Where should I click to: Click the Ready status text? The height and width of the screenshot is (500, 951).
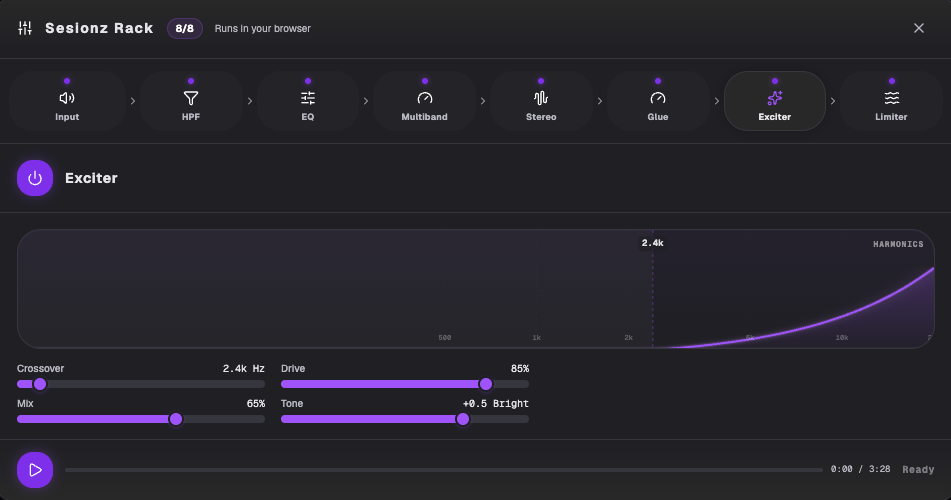pyautogui.click(x=918, y=470)
